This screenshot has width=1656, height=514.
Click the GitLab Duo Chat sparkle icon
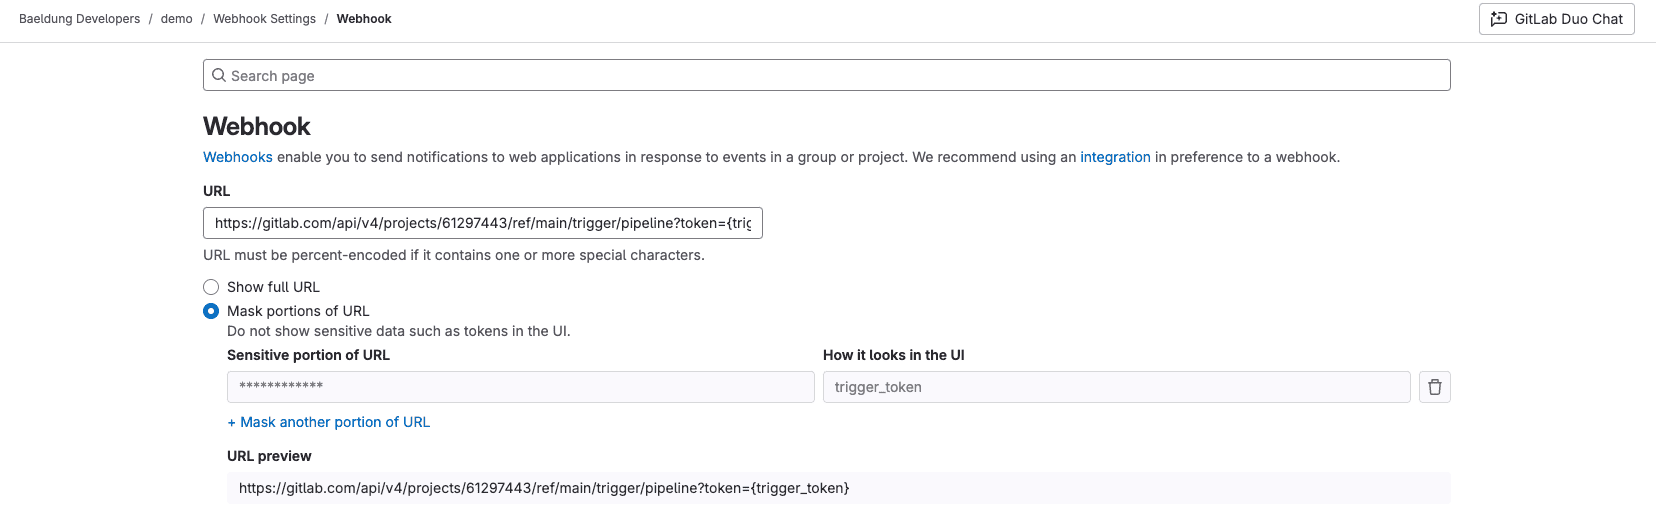(x=1498, y=19)
